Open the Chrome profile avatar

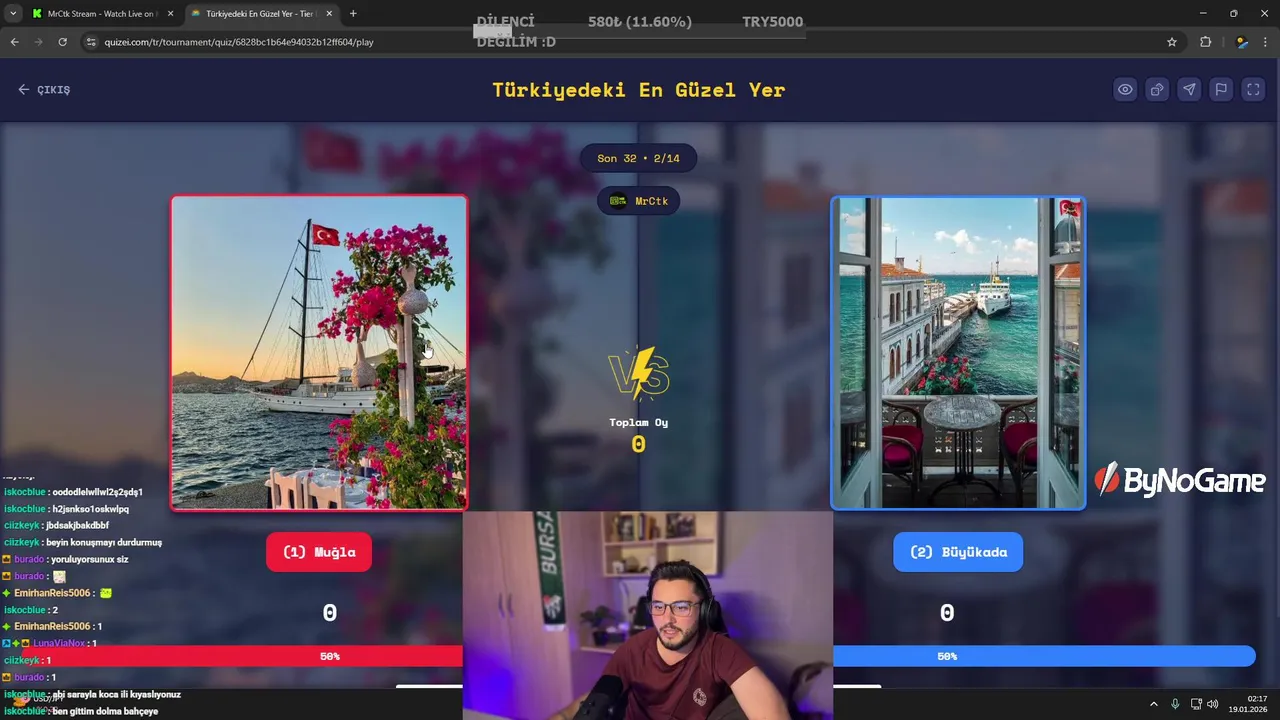click(x=1241, y=42)
